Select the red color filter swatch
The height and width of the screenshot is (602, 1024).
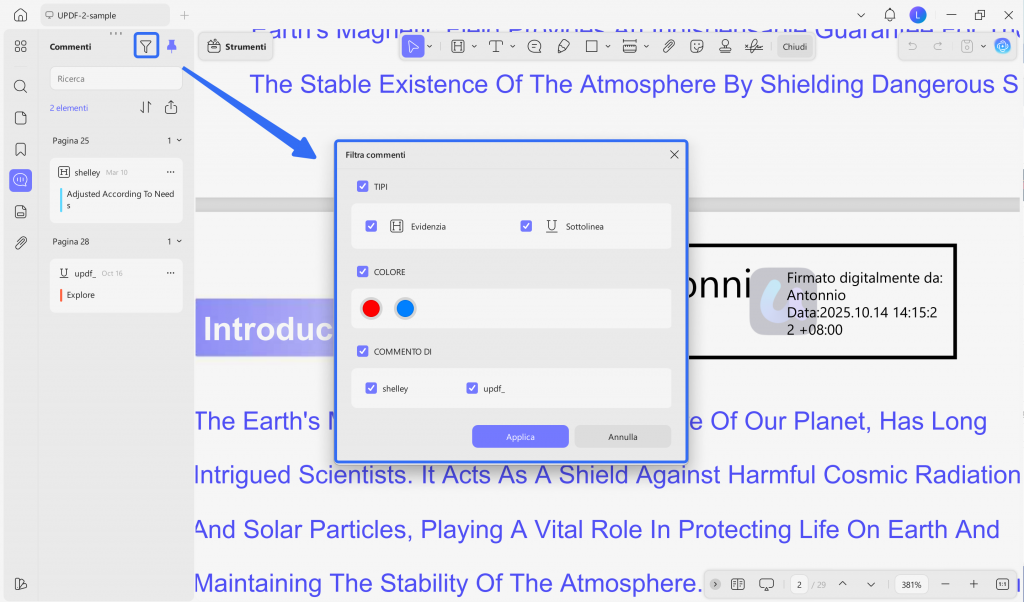pos(371,308)
